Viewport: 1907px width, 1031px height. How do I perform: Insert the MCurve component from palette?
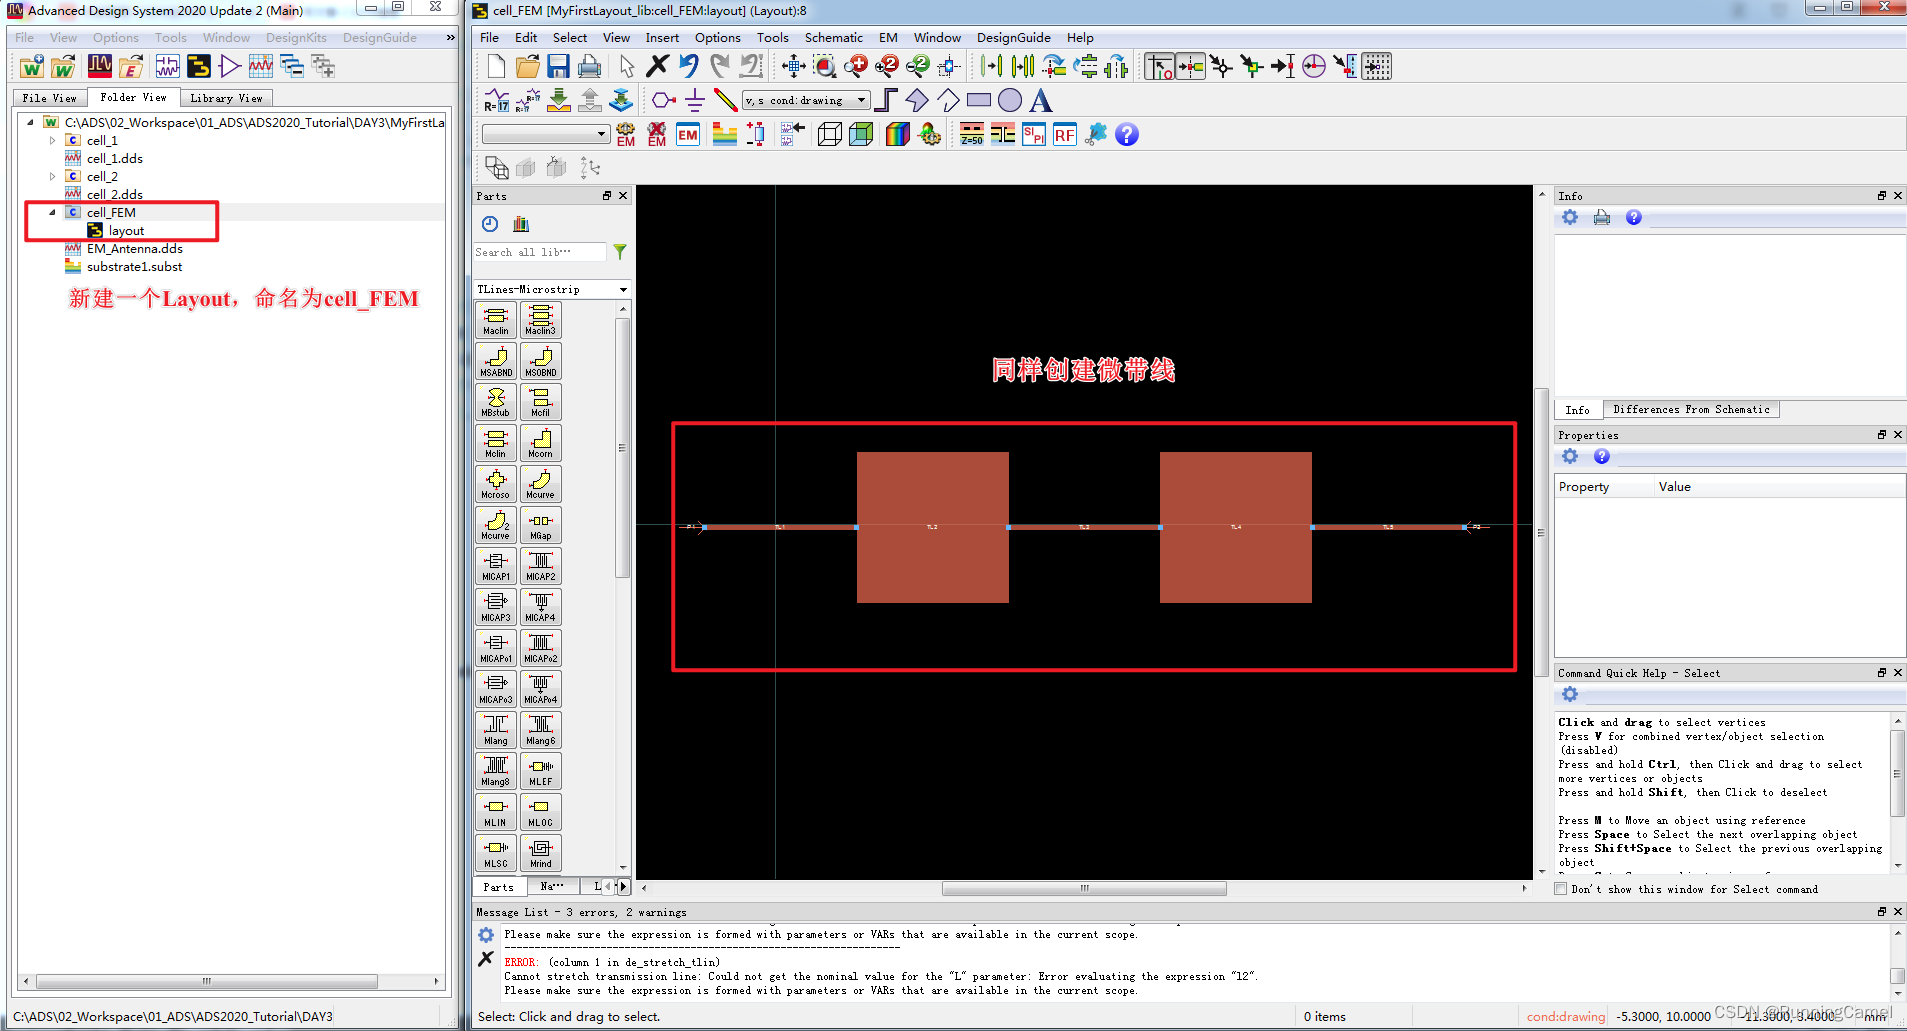click(541, 484)
